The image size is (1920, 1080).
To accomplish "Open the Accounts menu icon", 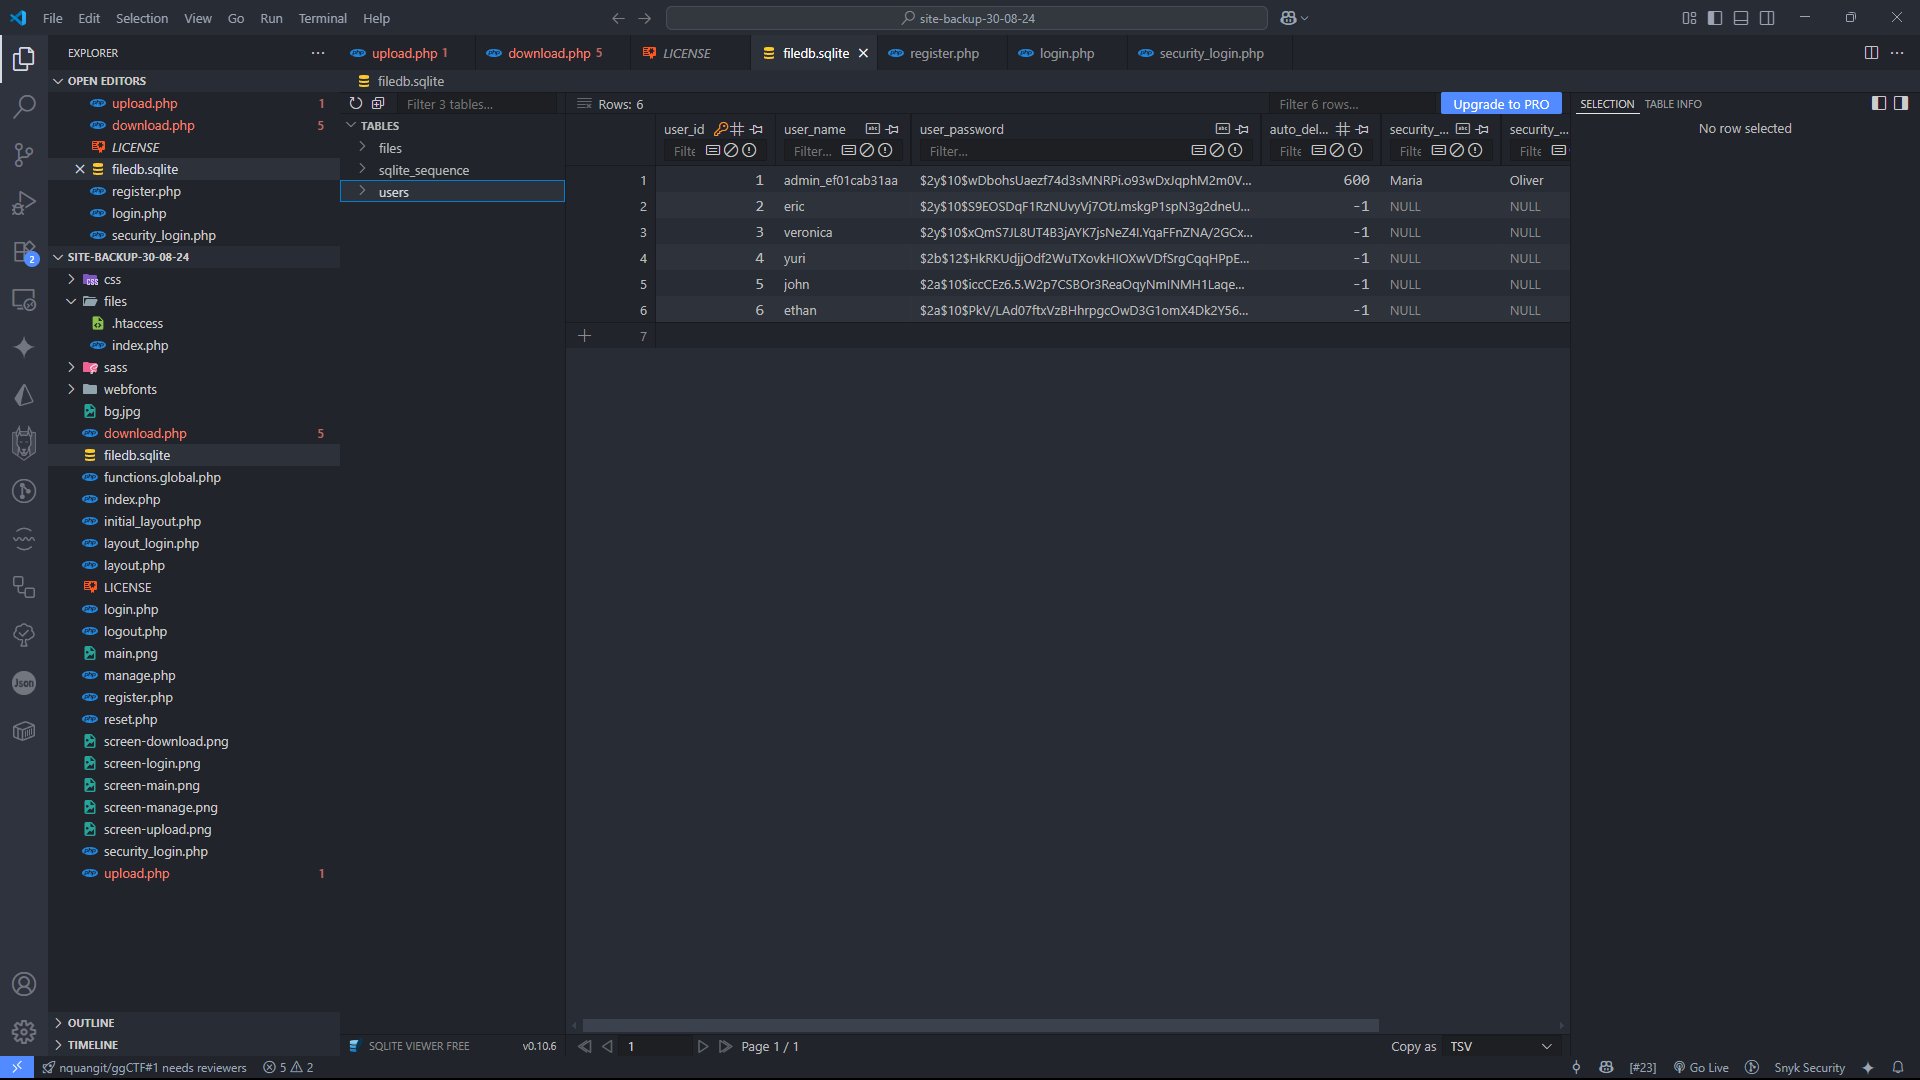I will tap(24, 984).
